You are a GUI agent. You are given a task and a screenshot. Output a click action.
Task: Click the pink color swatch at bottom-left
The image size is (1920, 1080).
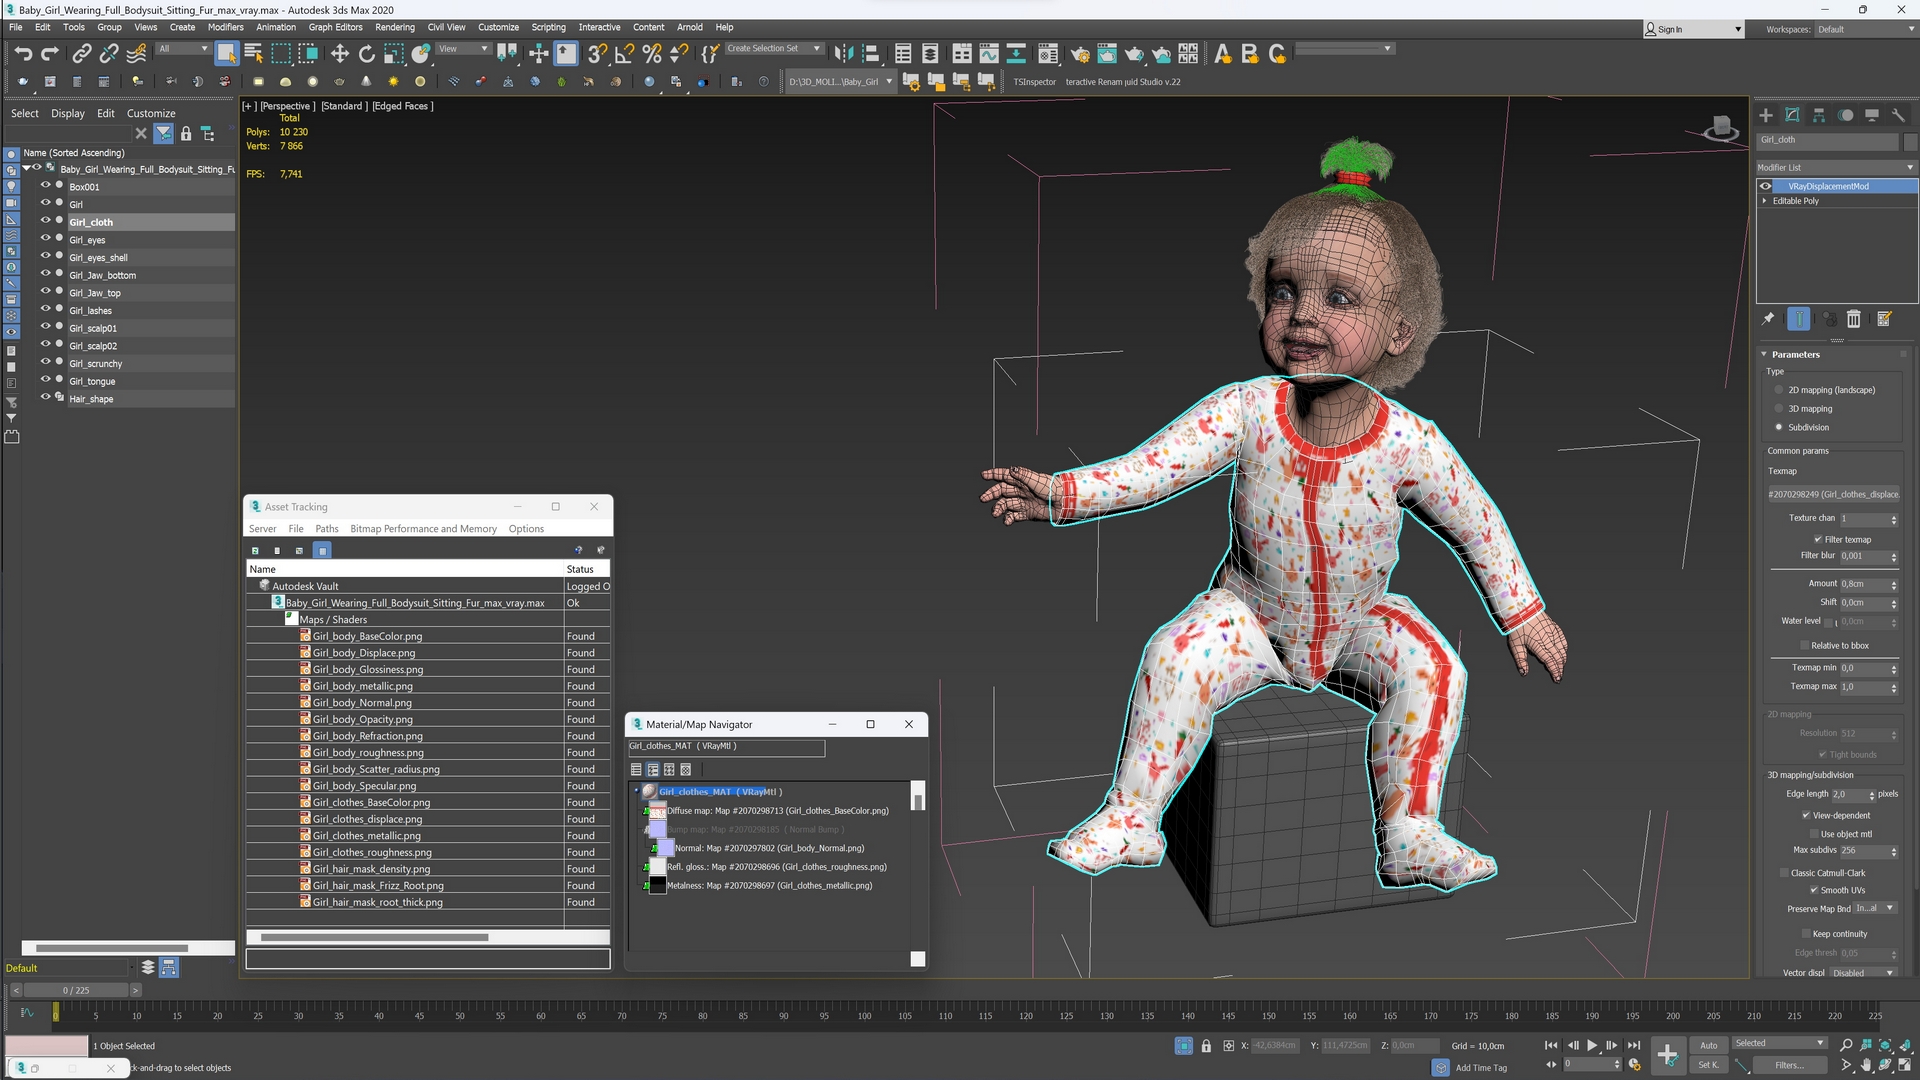[46, 1046]
